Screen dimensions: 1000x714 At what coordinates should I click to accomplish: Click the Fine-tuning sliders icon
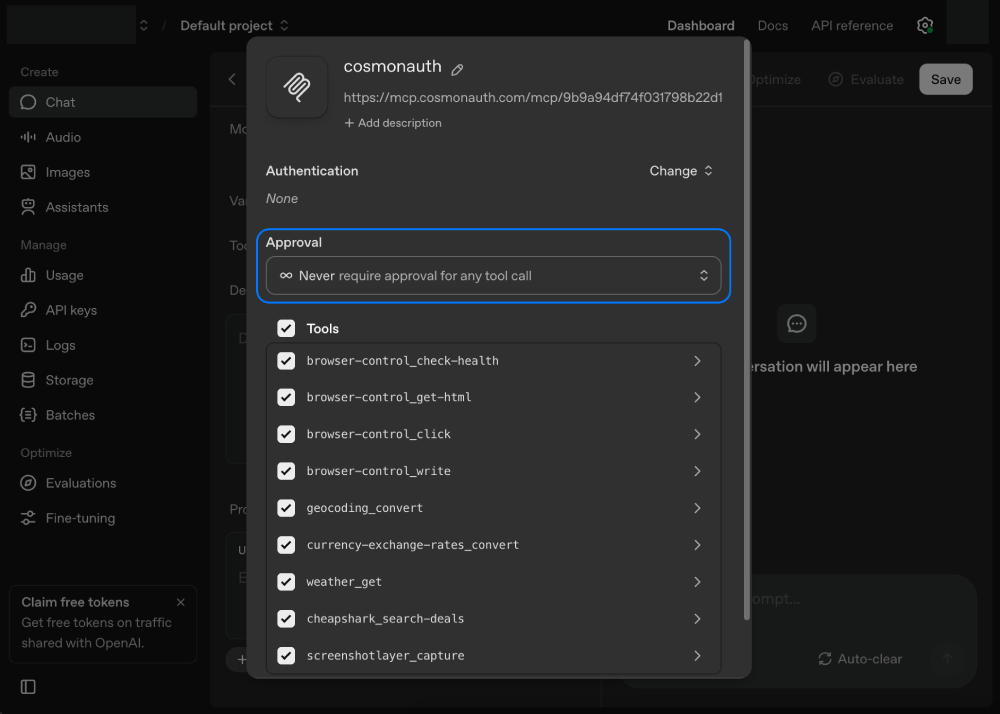[28, 518]
